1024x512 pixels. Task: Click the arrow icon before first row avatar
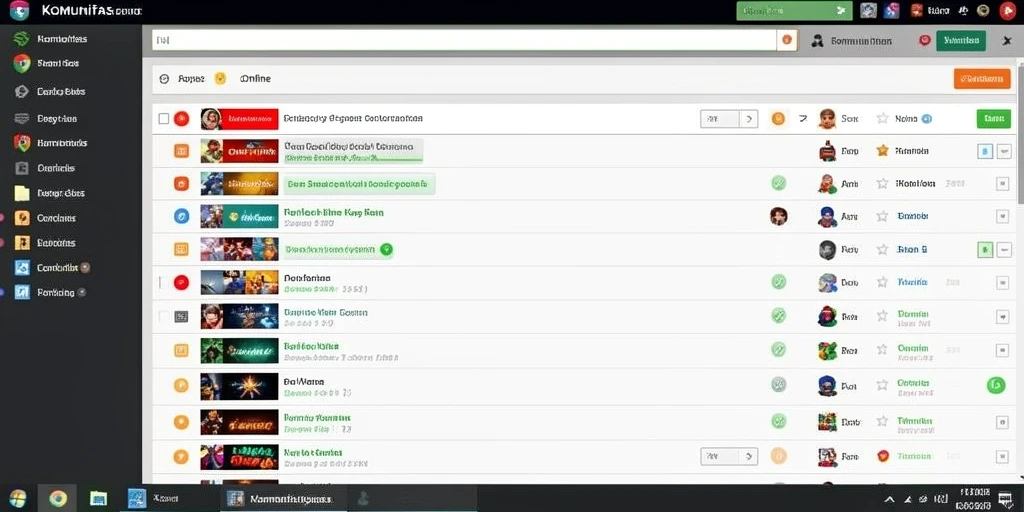click(803, 119)
